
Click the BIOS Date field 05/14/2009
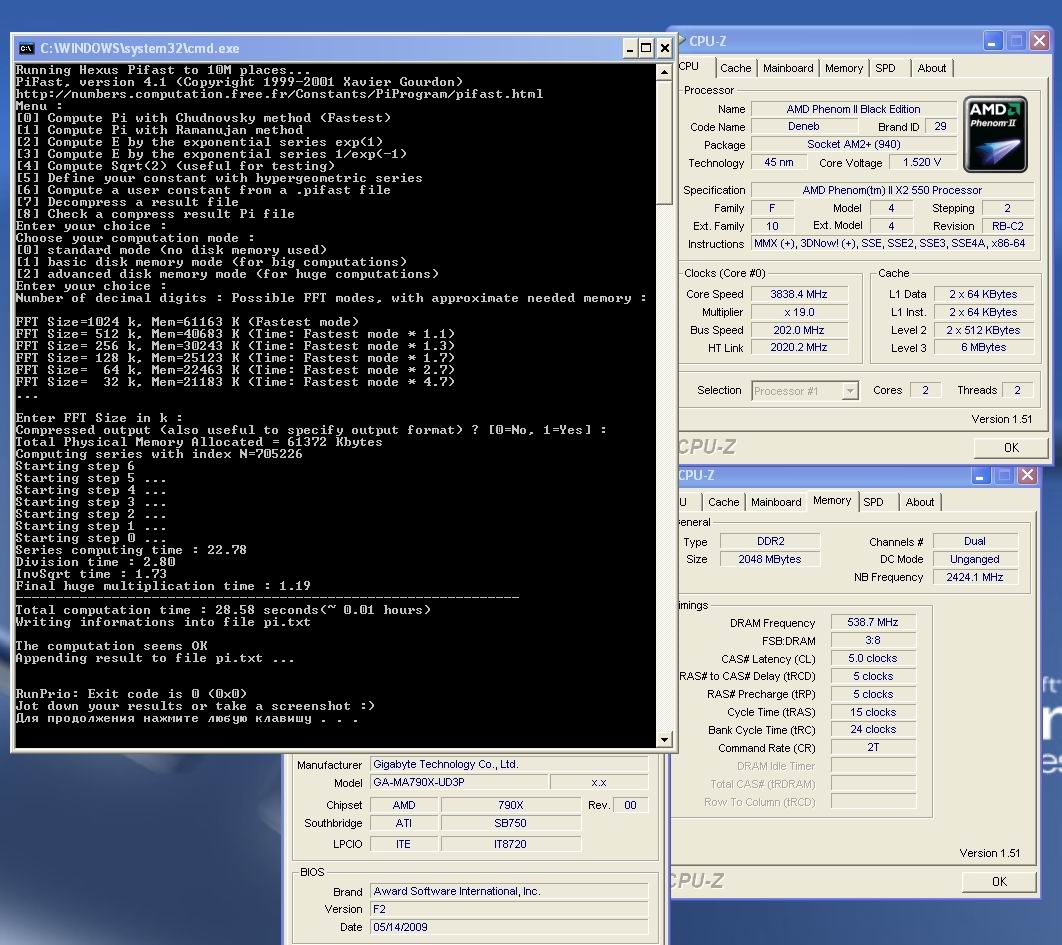[x=509, y=927]
